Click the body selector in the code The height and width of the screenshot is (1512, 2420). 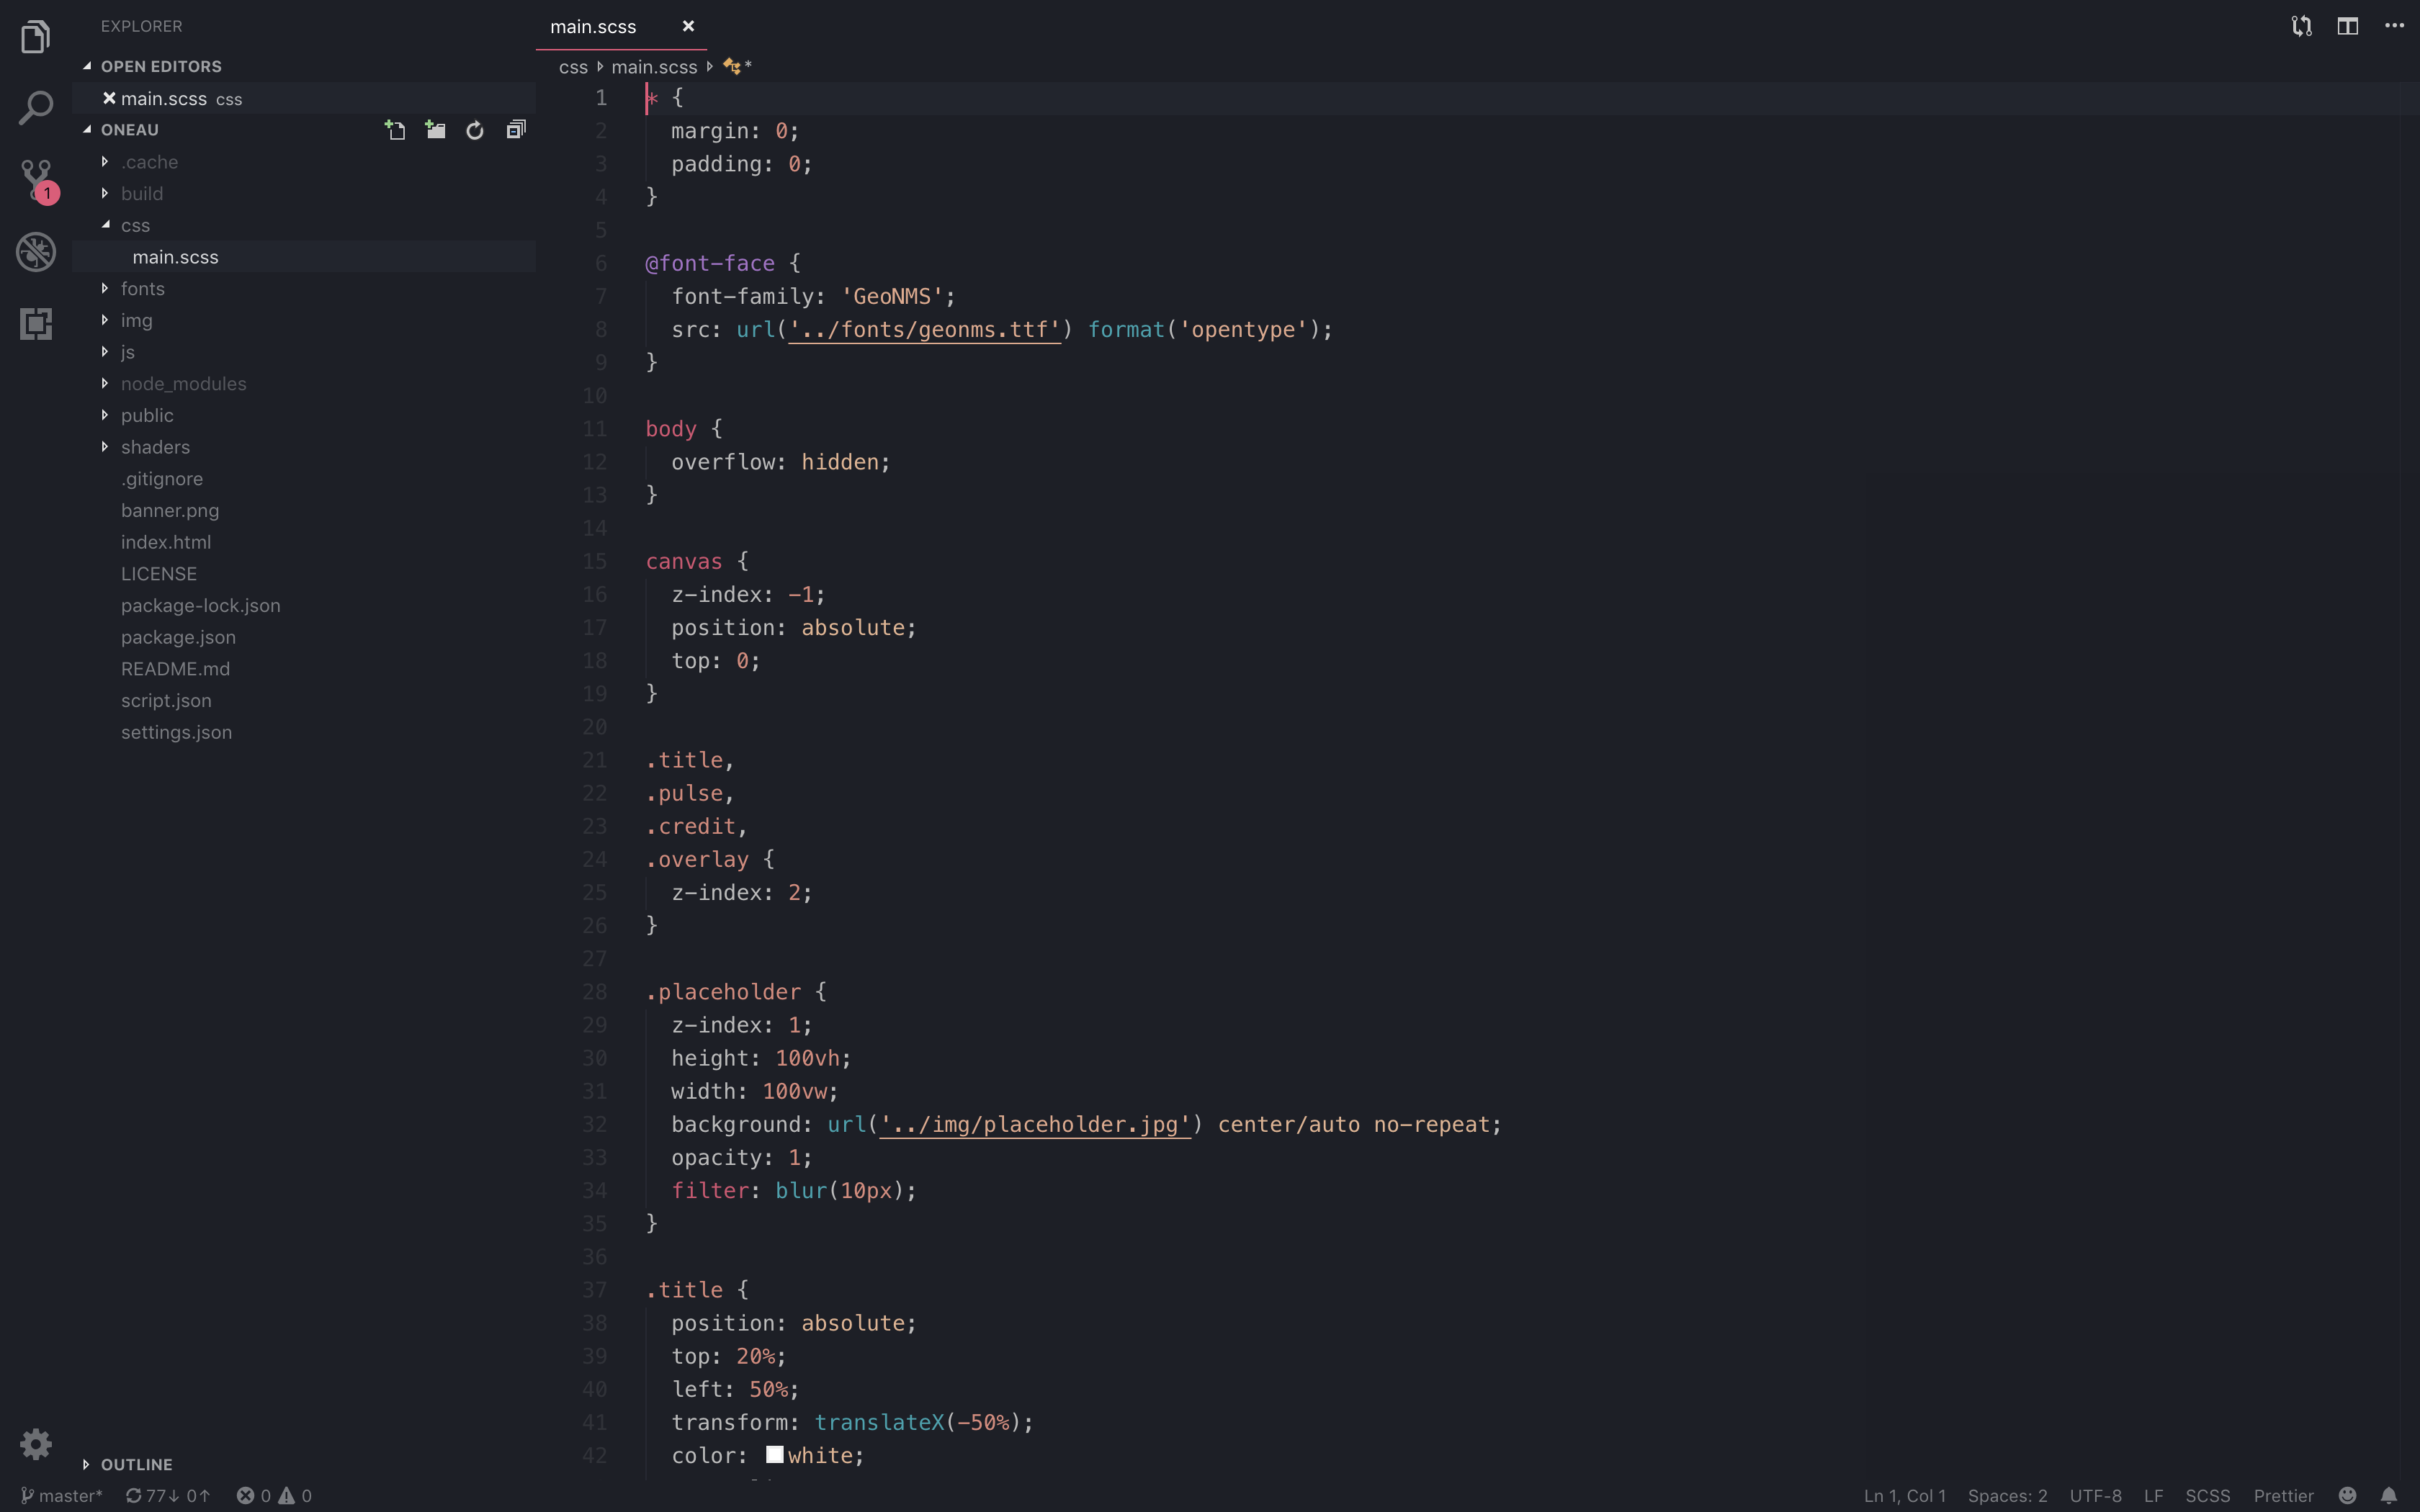point(670,429)
